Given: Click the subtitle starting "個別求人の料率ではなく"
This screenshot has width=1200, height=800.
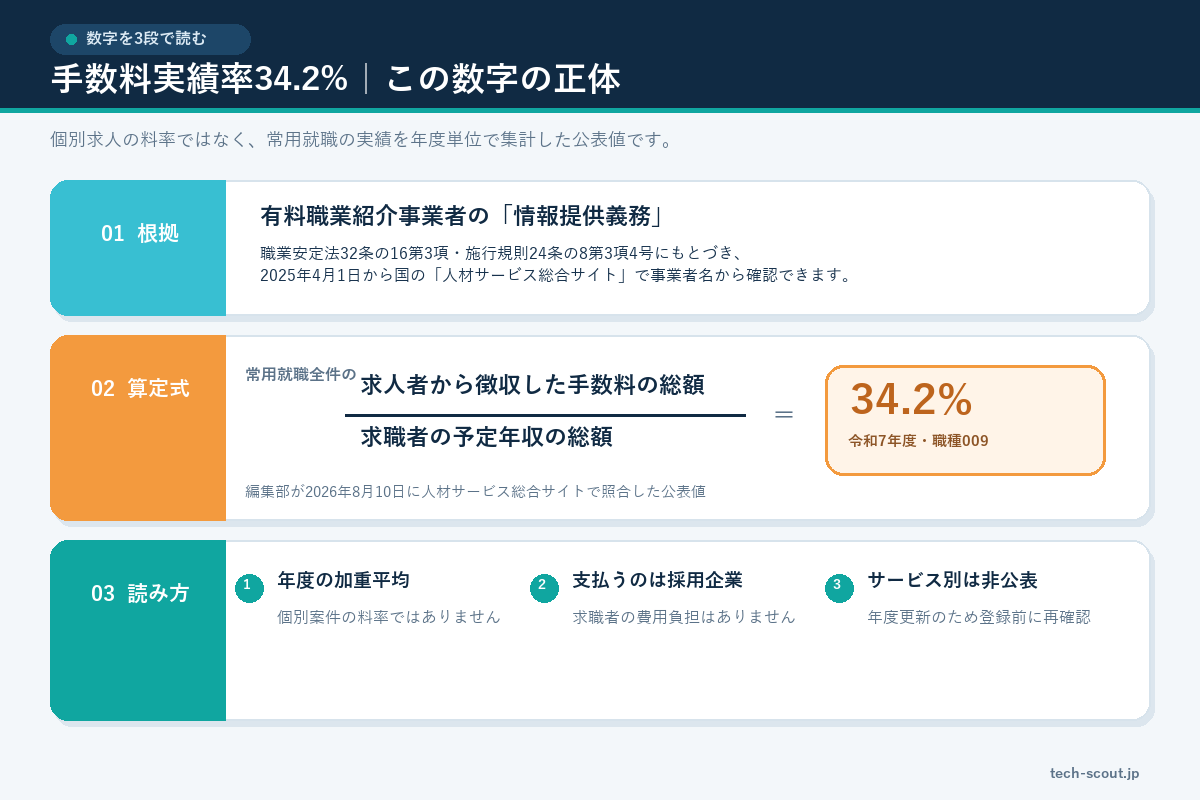Looking at the screenshot, I should tap(362, 140).
